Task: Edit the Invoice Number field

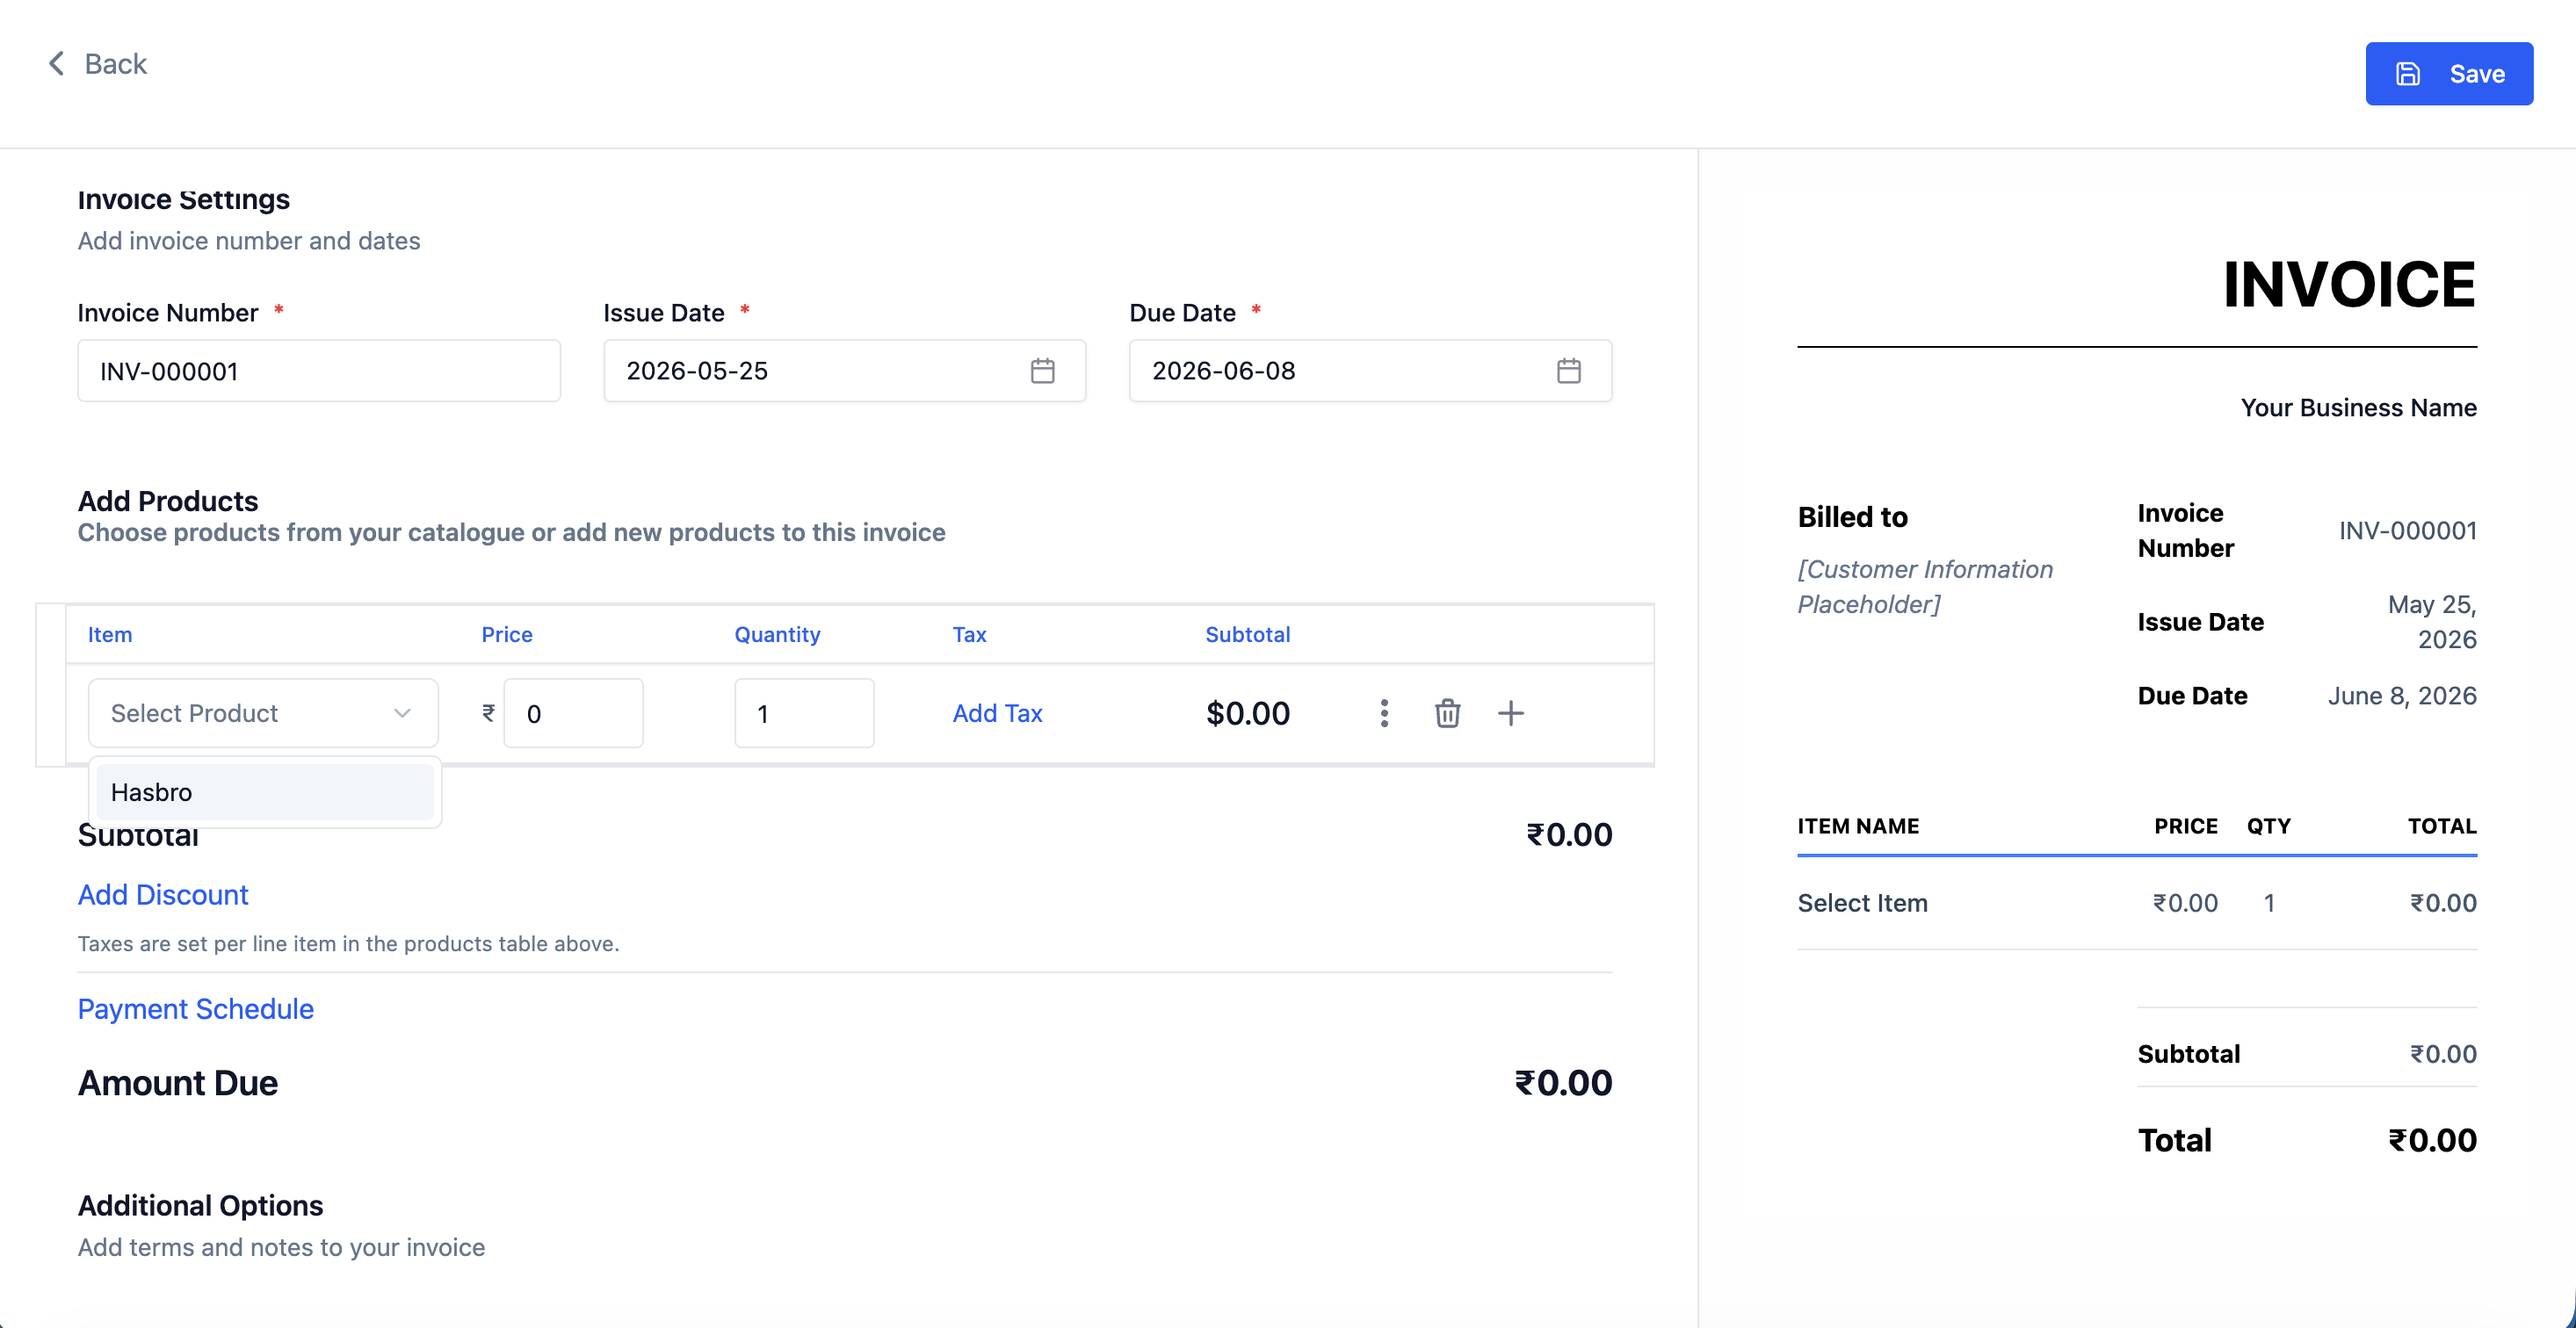Action: point(319,371)
